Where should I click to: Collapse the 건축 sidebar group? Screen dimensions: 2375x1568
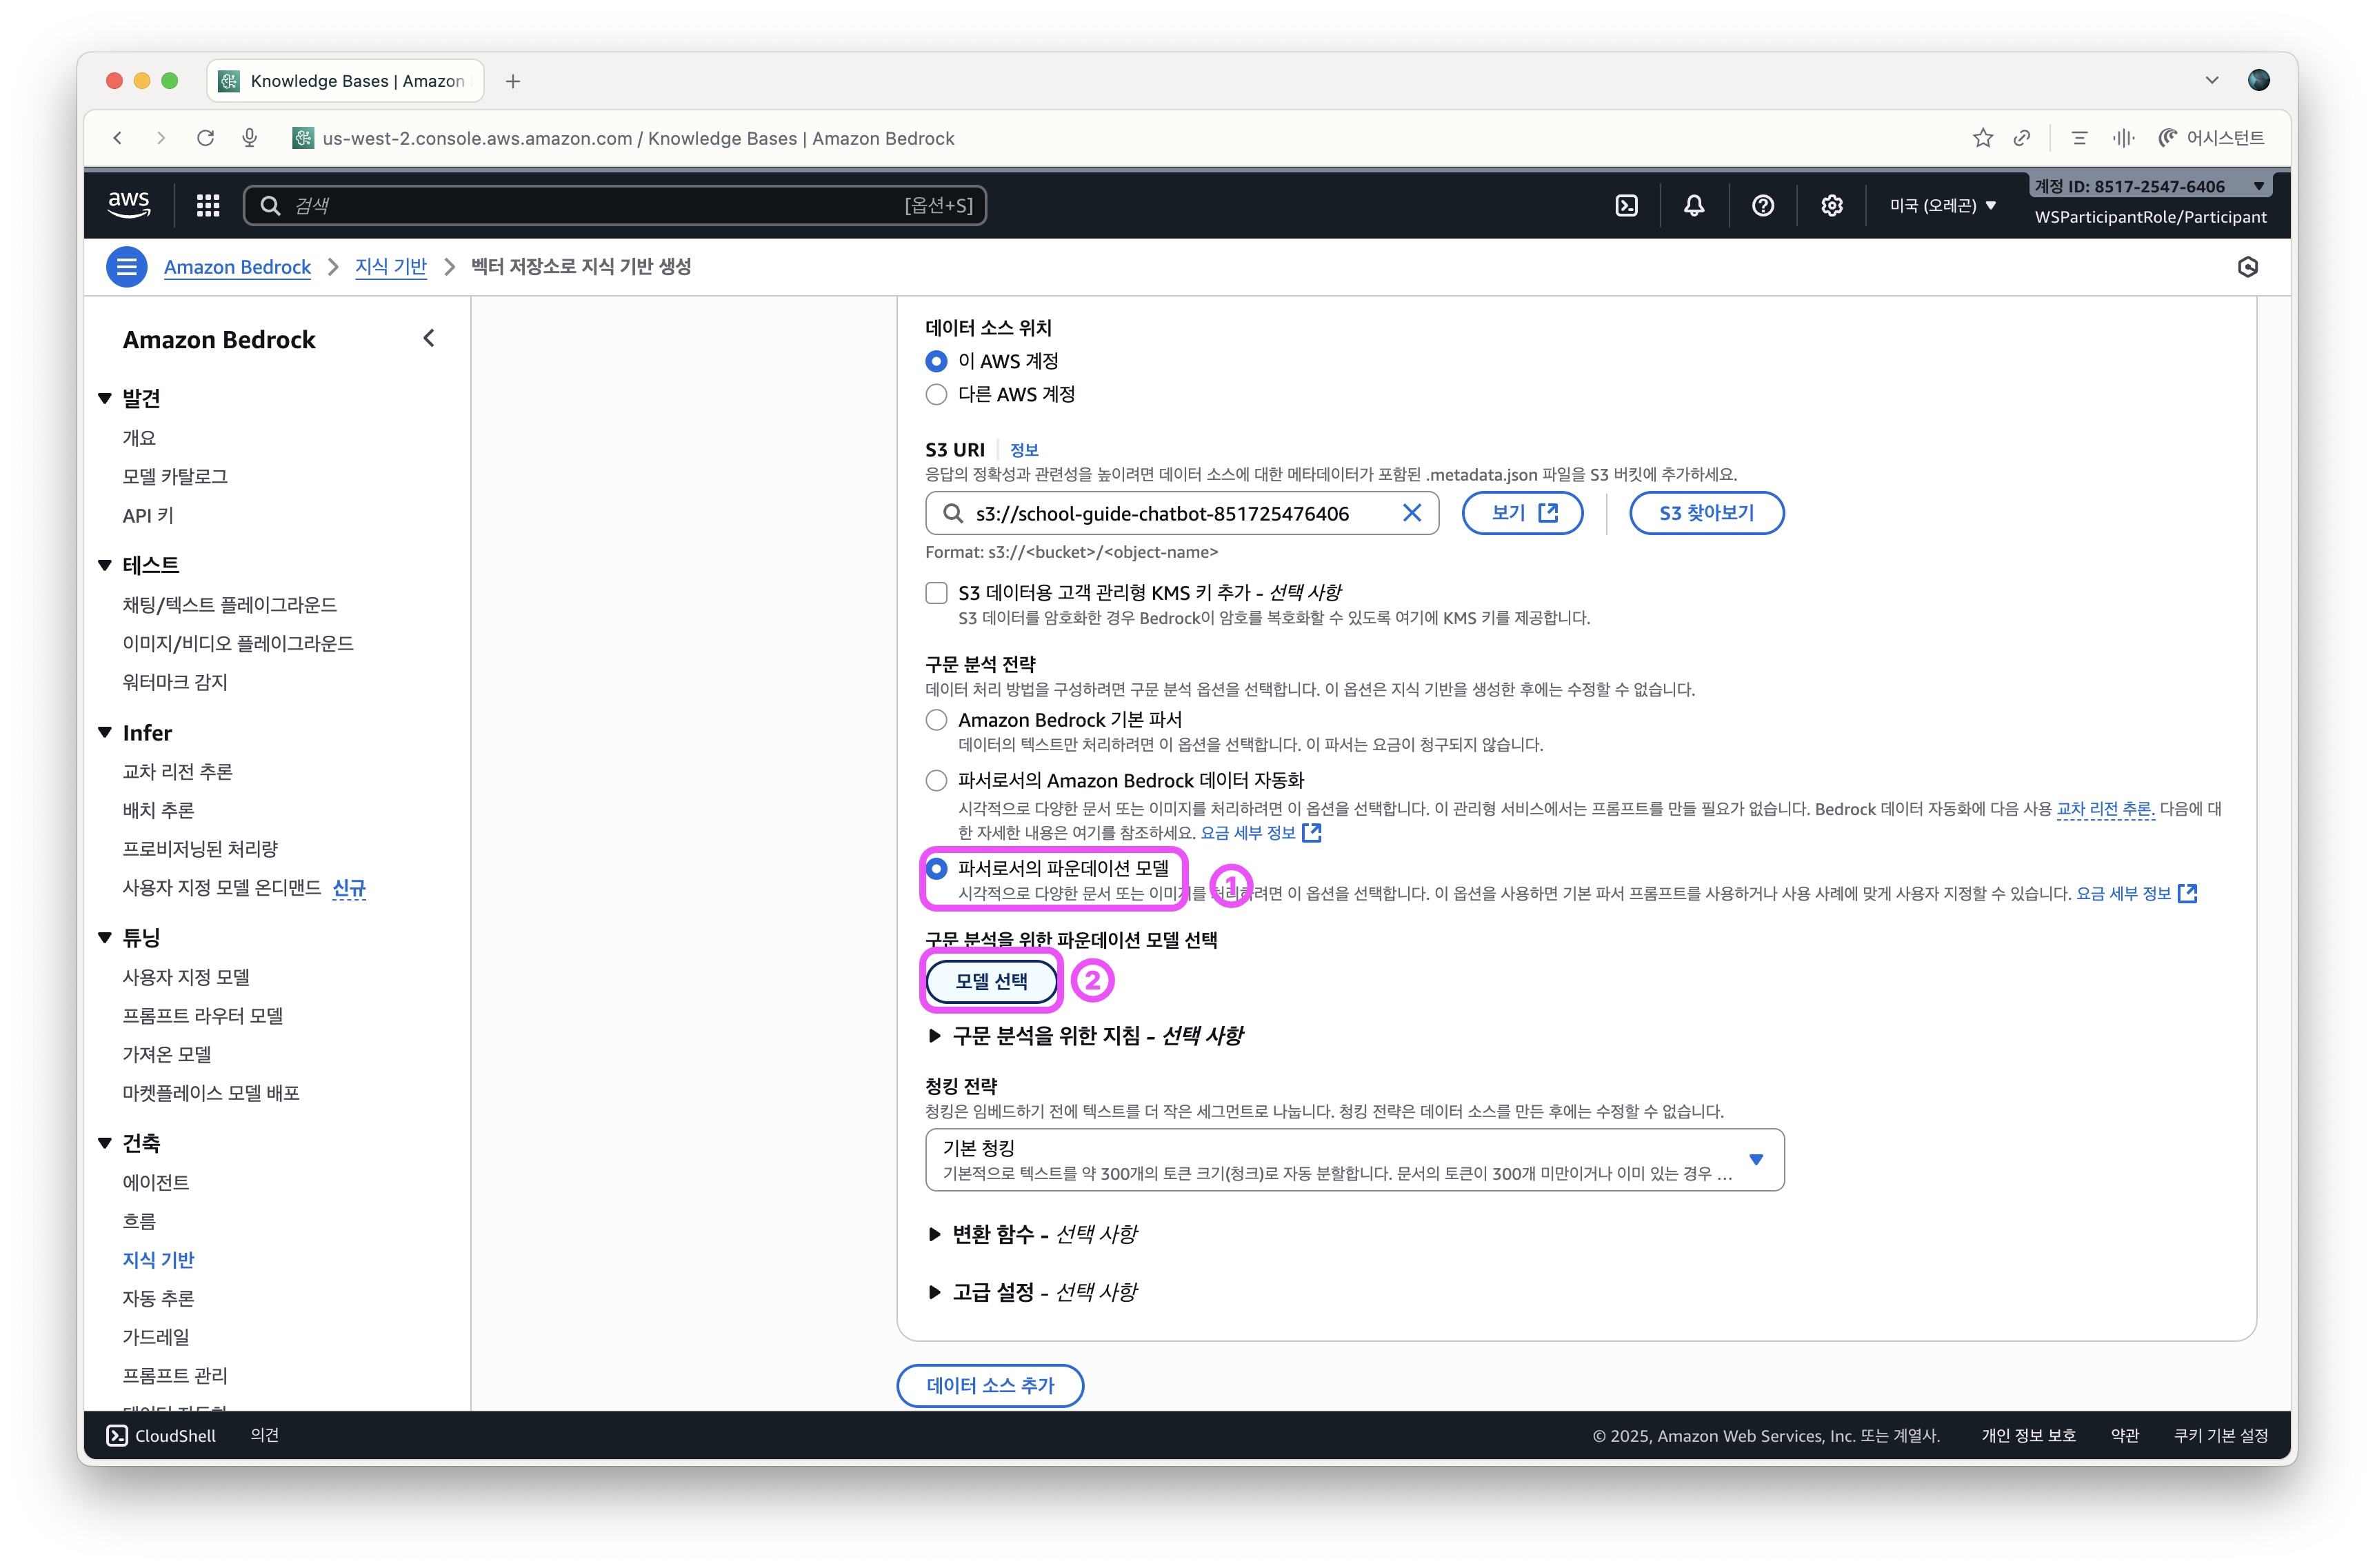105,1143
